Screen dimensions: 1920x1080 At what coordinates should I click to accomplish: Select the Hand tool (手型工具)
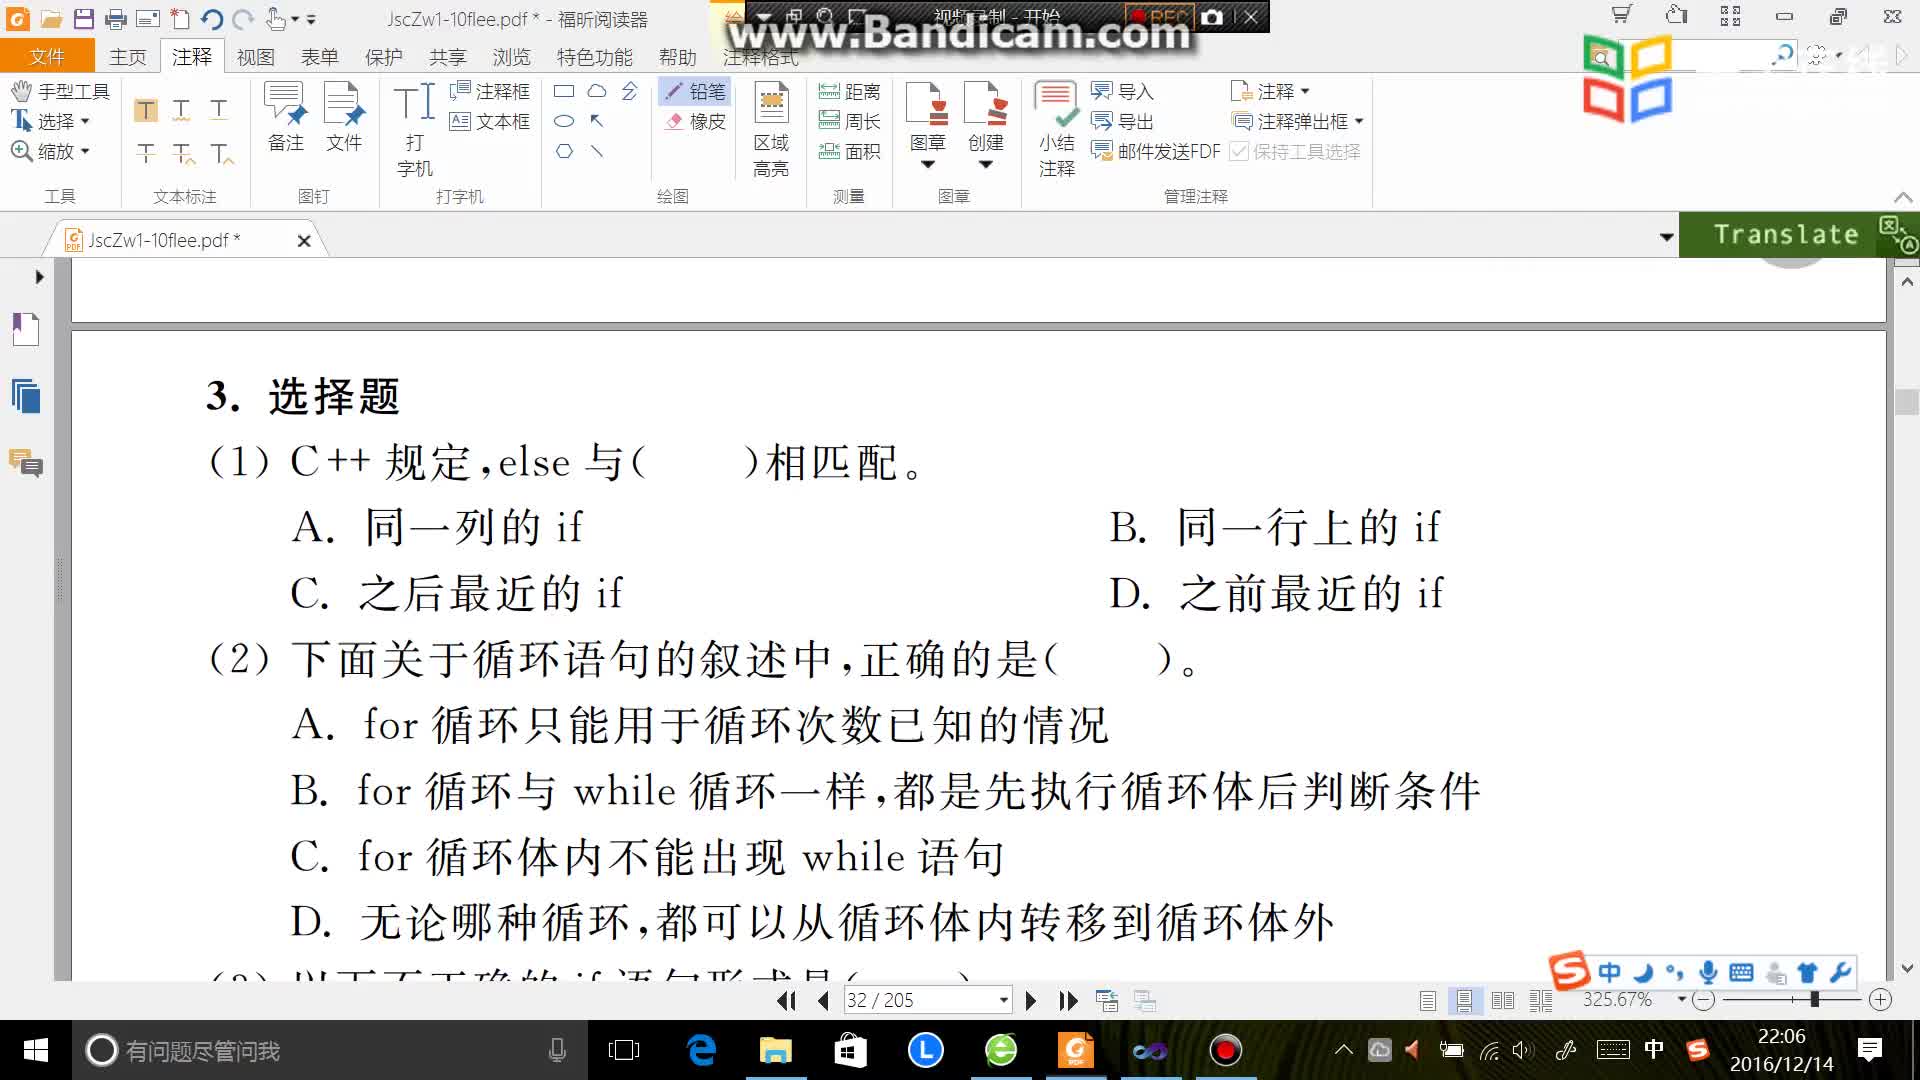(60, 91)
